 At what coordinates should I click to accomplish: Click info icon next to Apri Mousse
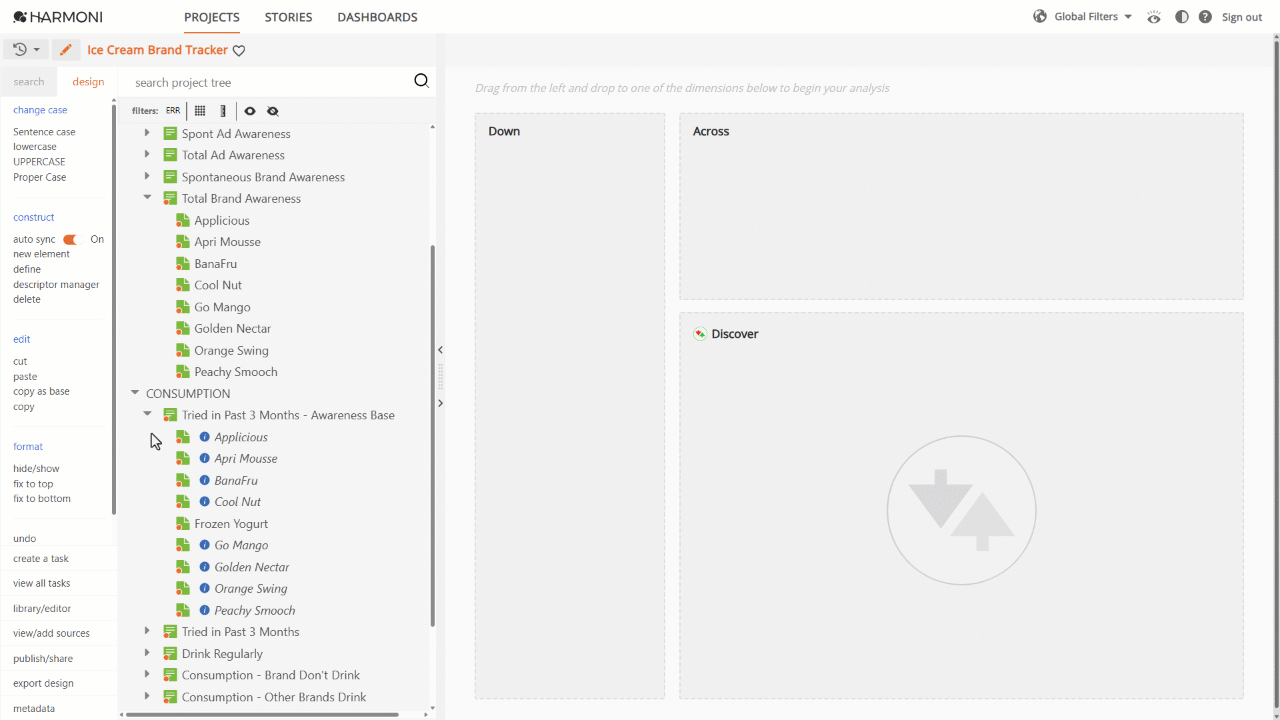(x=205, y=458)
